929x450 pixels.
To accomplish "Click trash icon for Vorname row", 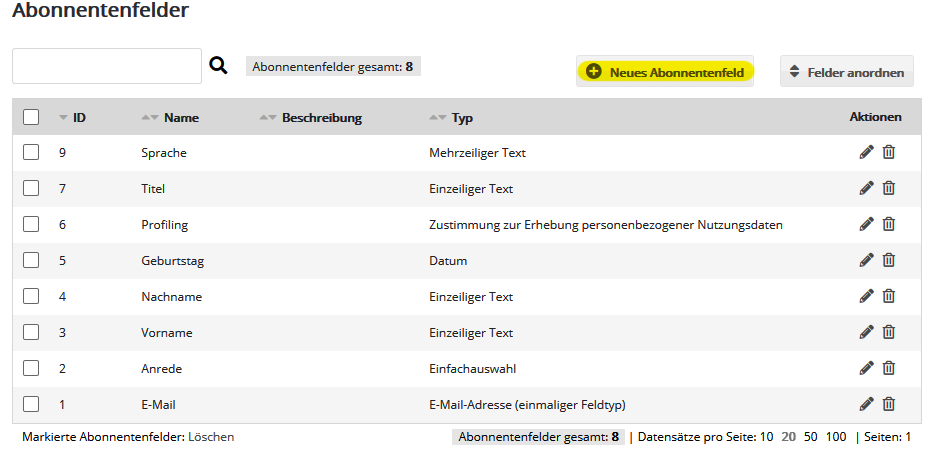I will [x=888, y=332].
